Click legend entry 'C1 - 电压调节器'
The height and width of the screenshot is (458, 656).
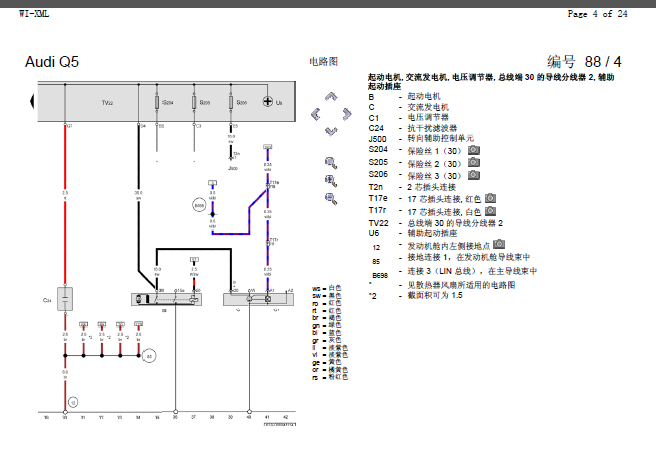[x=408, y=118]
